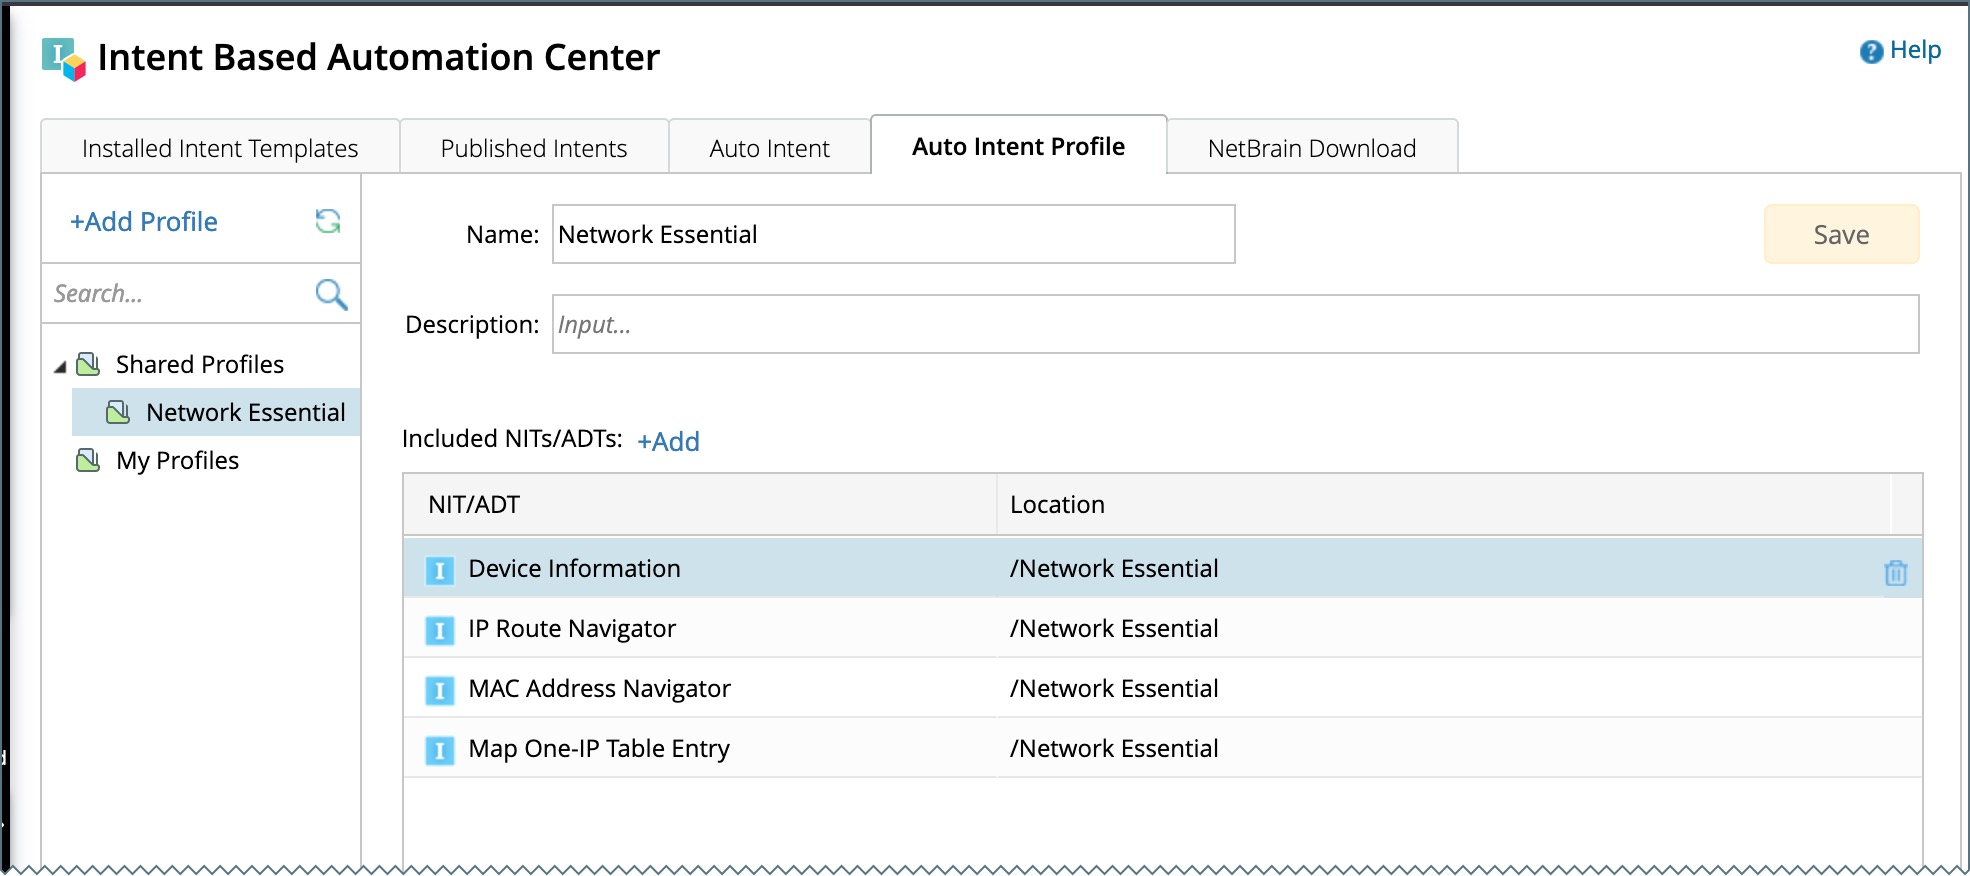This screenshot has height=876, width=1970.
Task: Click the refresh profiles icon
Action: (328, 221)
